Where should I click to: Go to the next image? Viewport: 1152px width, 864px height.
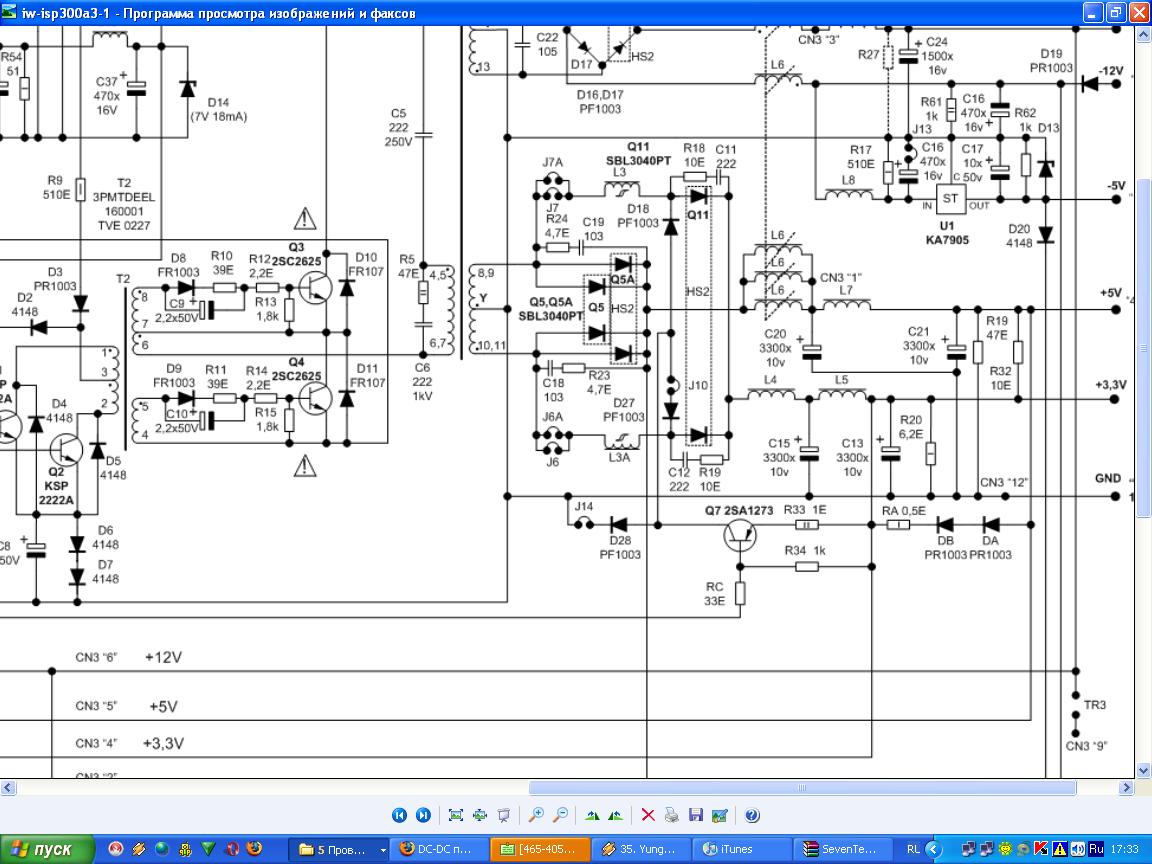click(x=423, y=815)
